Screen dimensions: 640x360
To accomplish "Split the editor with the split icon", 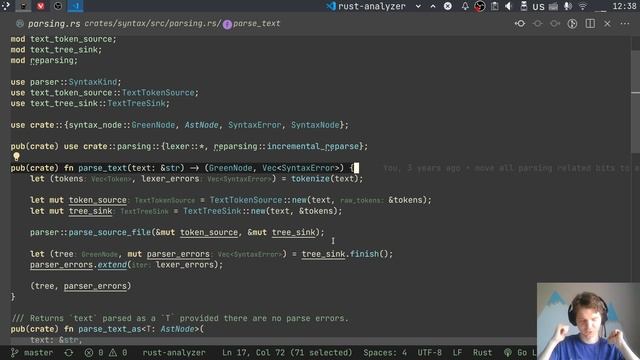I will coord(590,24).
